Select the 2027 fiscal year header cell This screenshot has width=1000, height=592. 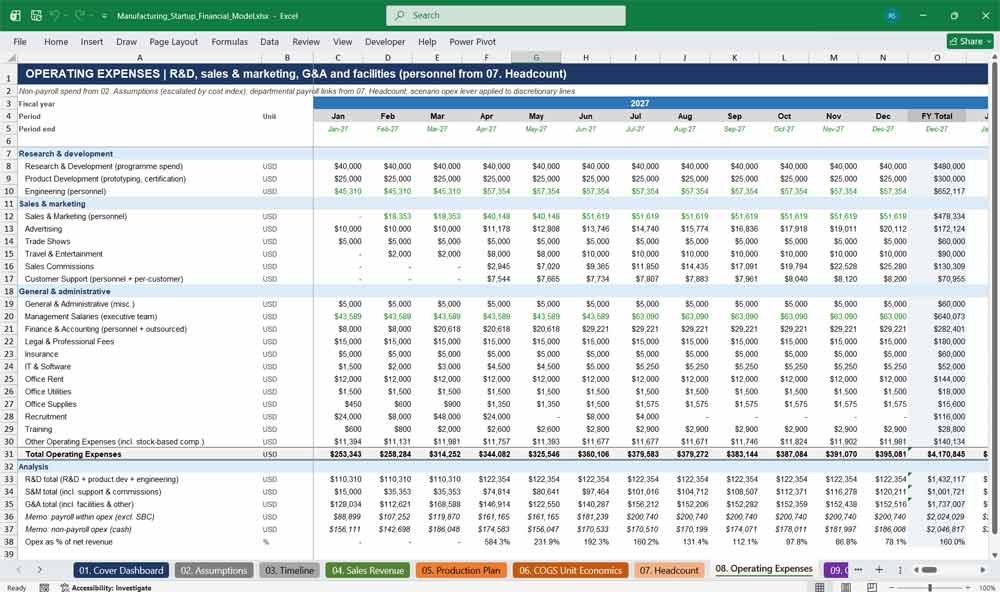[x=639, y=103]
